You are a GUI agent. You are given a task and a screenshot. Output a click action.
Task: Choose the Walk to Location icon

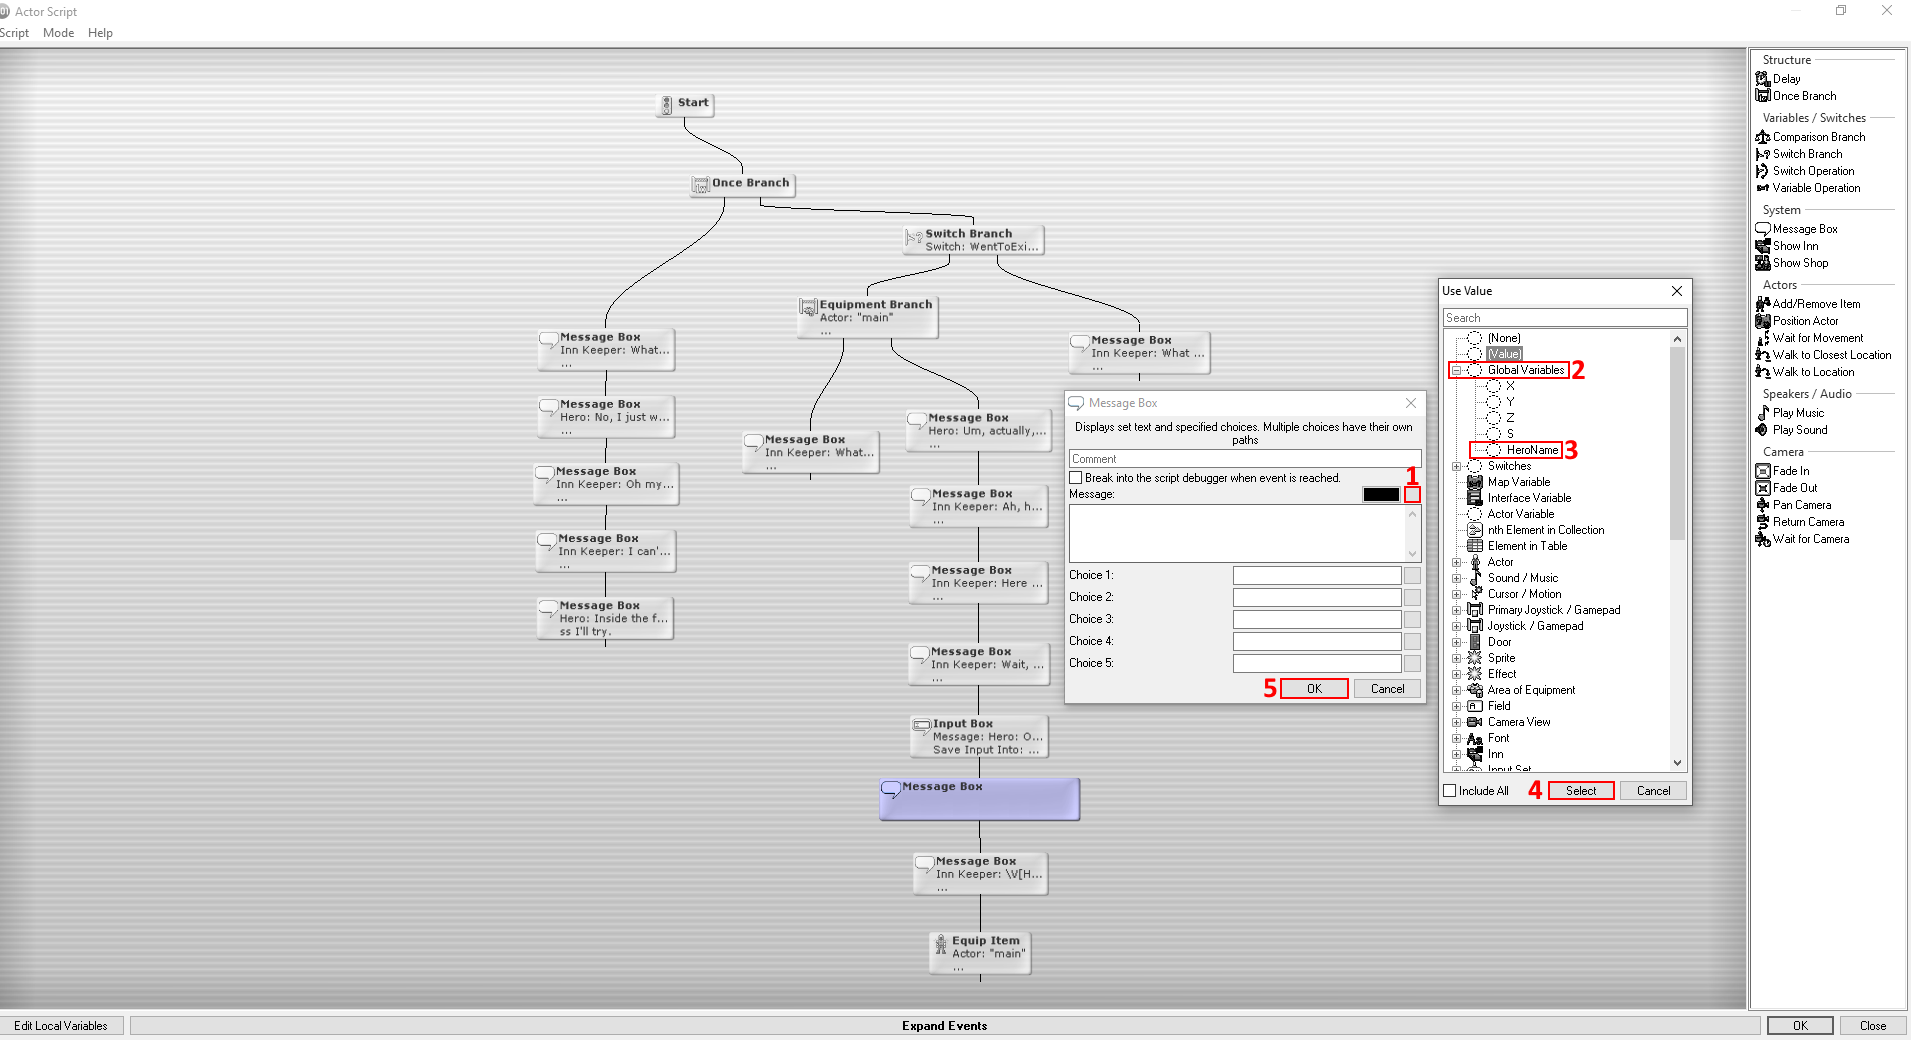(x=1763, y=372)
